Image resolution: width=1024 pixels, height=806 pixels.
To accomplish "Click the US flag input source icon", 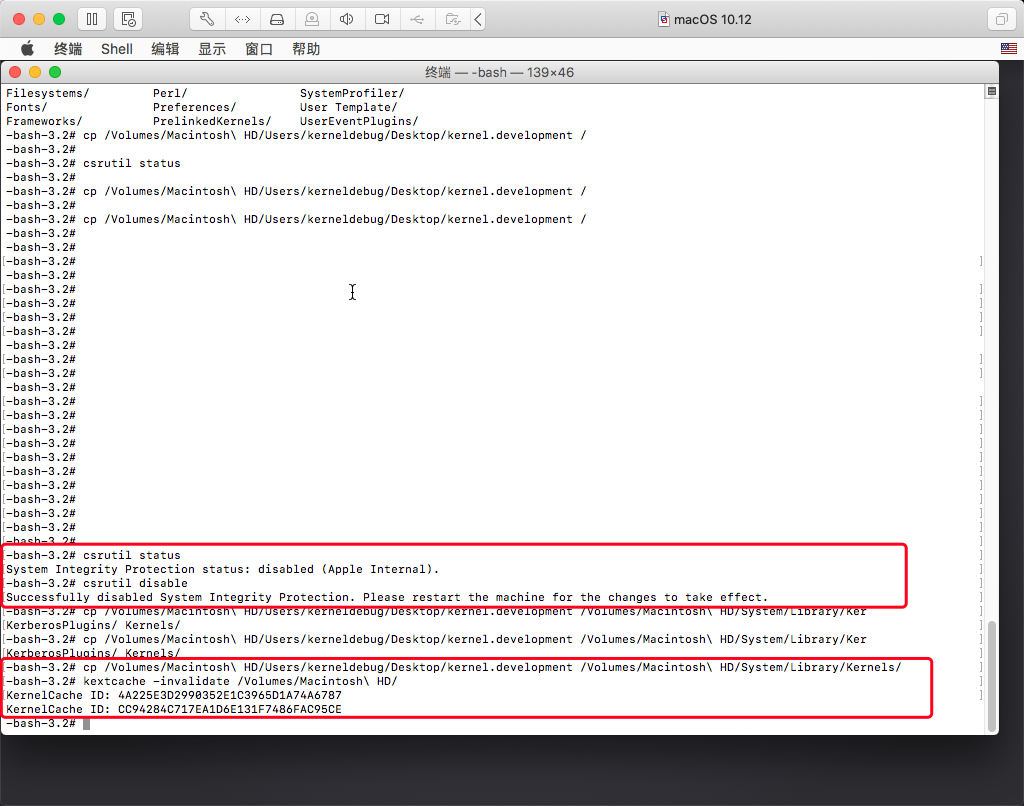I will click(1009, 48).
